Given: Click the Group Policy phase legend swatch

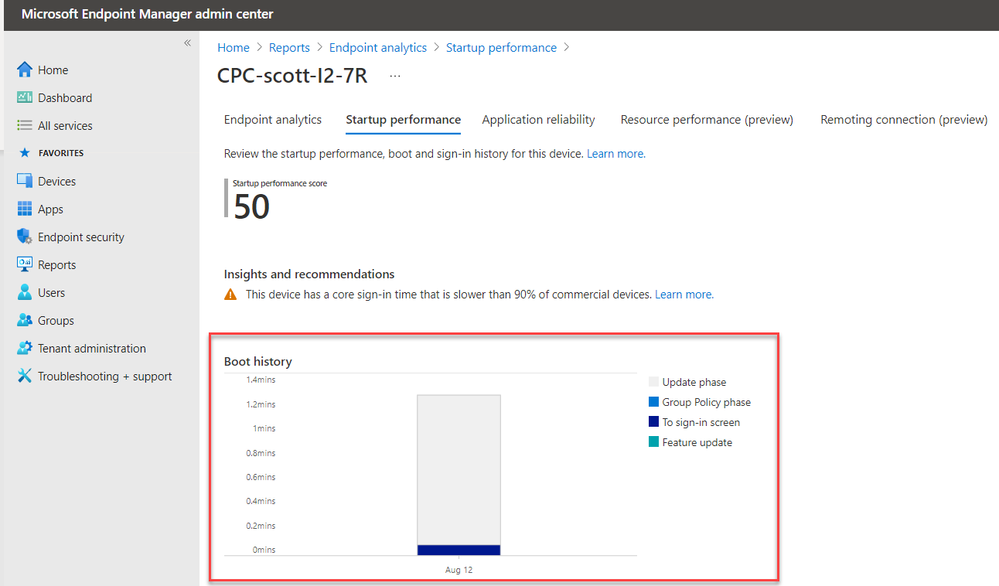Looking at the screenshot, I should (654, 402).
